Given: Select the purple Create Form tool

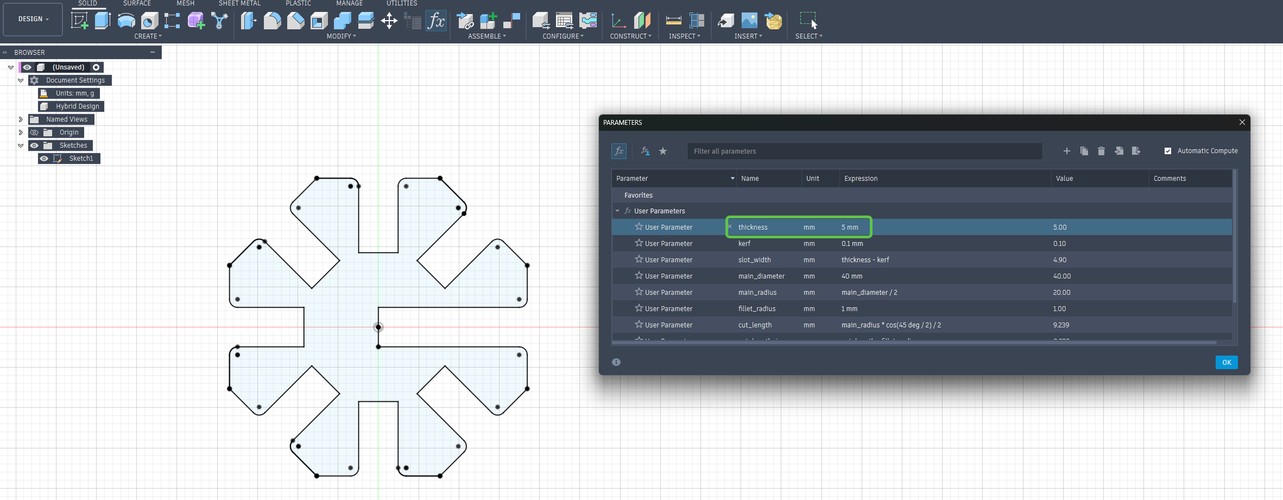Looking at the screenshot, I should [x=196, y=20].
